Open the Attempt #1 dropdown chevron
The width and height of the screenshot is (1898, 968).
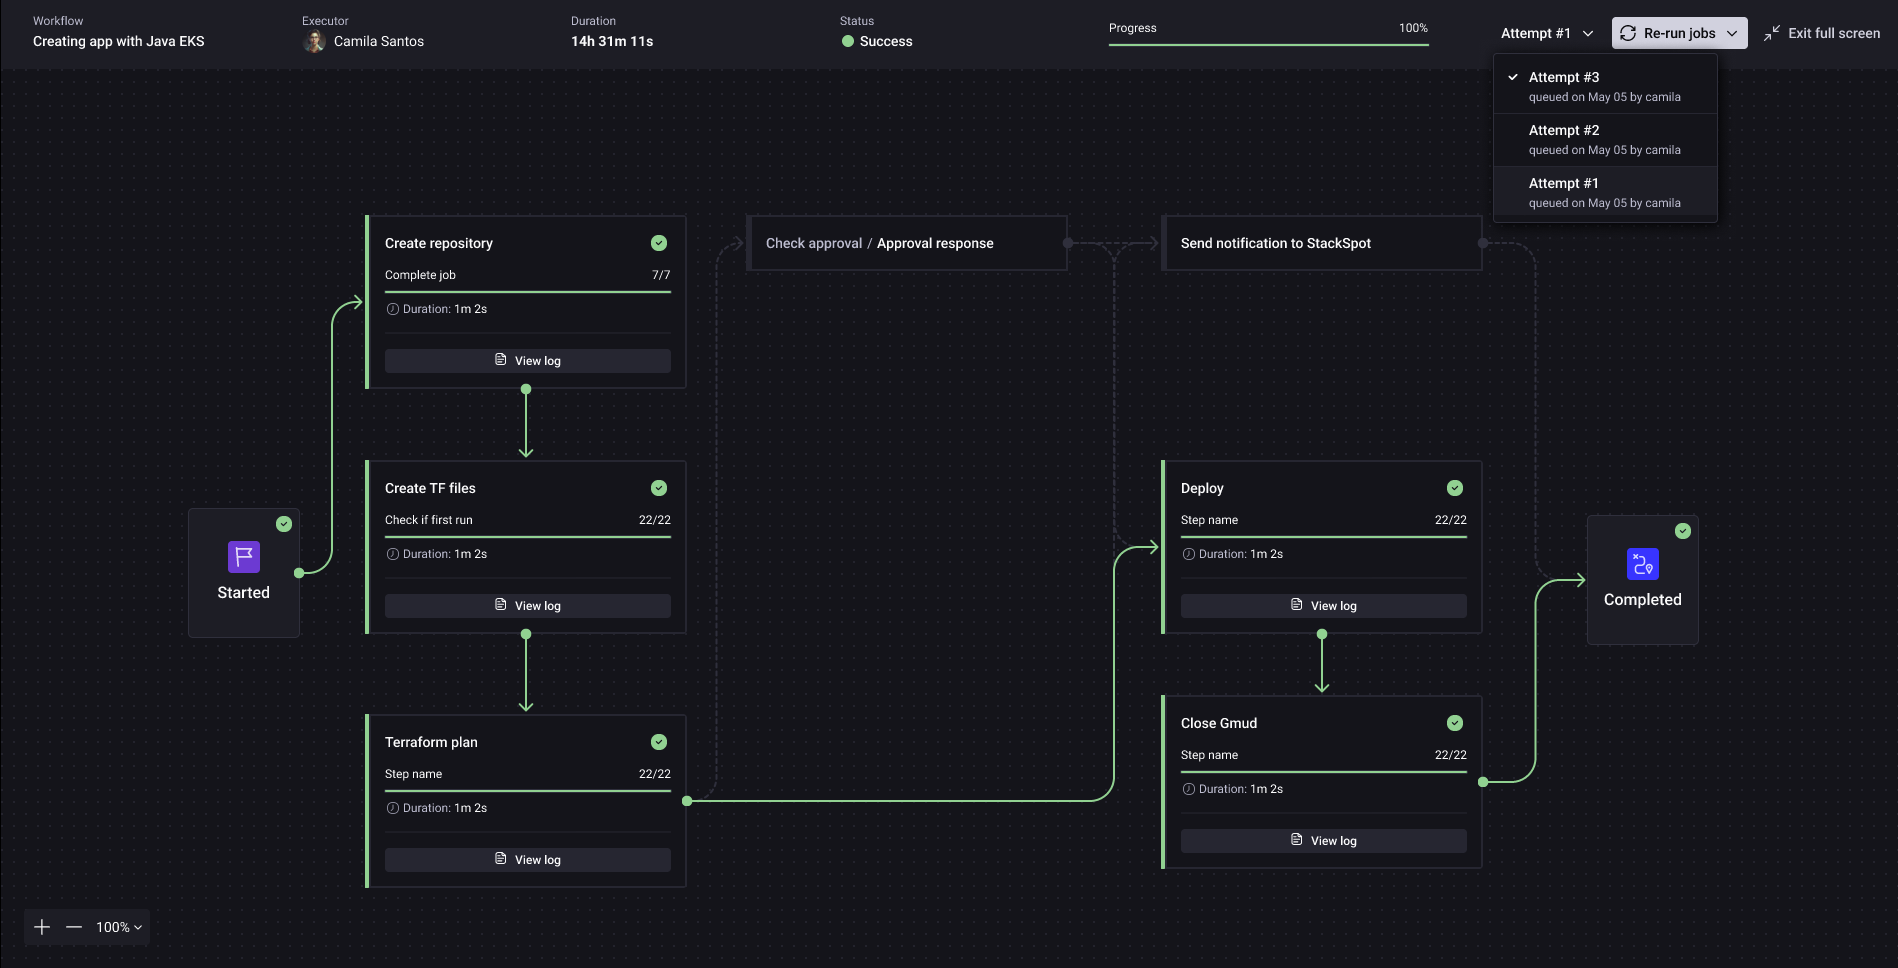[1590, 33]
